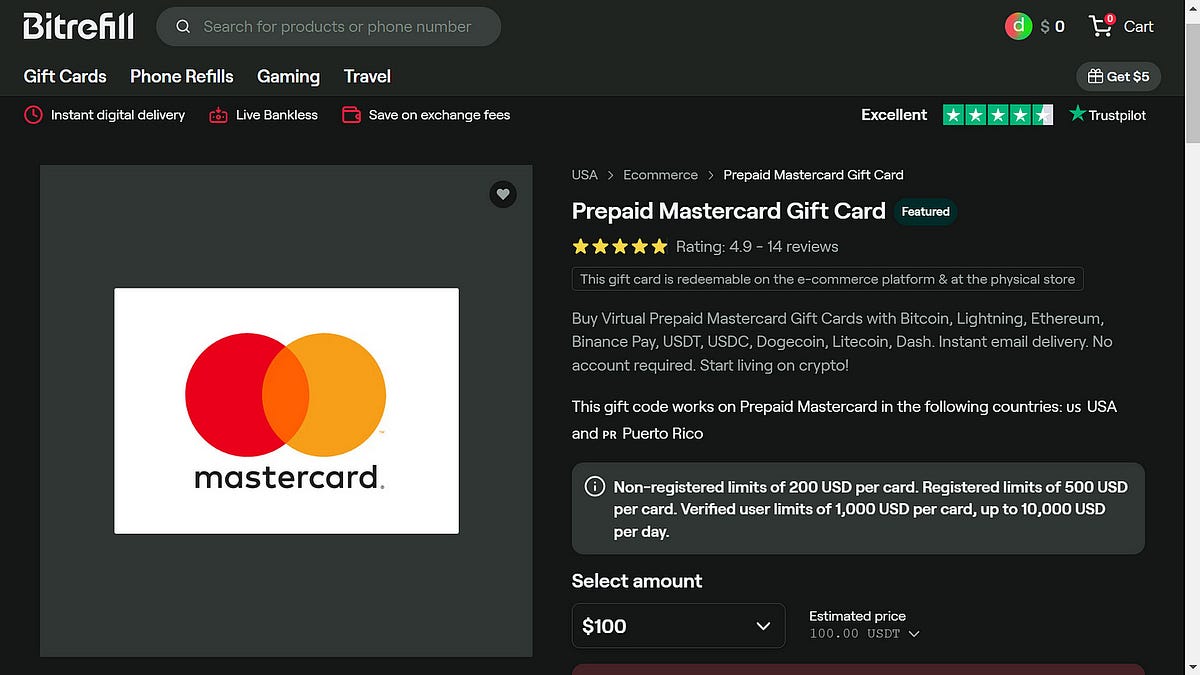Click the Bitrefill logo

tap(79, 26)
